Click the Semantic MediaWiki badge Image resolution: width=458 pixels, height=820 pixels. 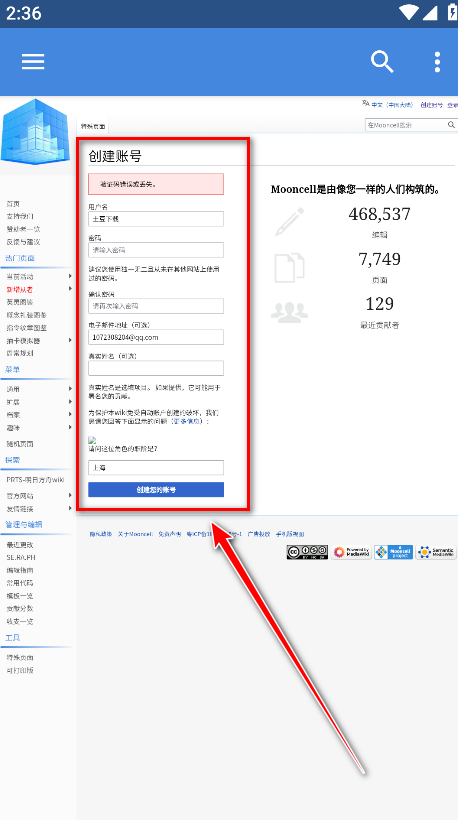pos(436,552)
